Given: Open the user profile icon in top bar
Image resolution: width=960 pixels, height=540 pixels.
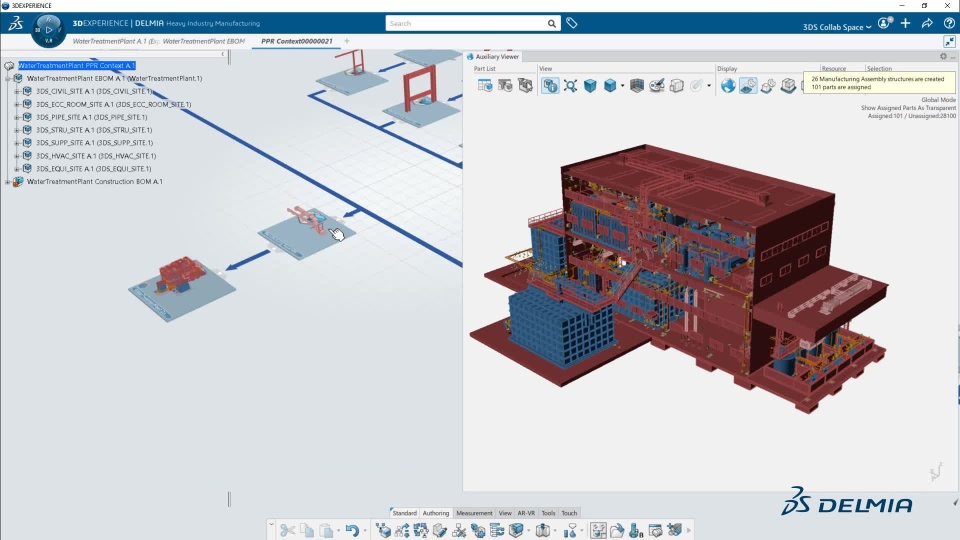Looking at the screenshot, I should click(x=884, y=23).
